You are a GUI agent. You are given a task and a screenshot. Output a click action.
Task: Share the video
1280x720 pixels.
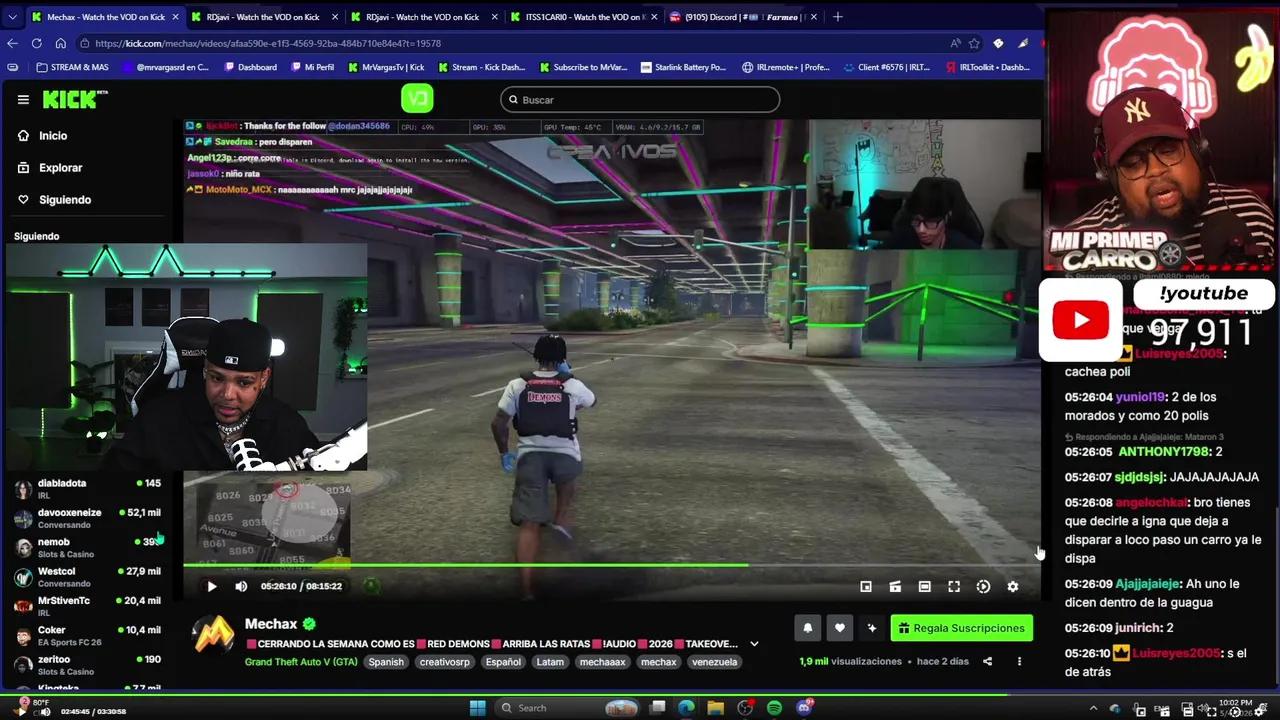pyautogui.click(x=987, y=661)
